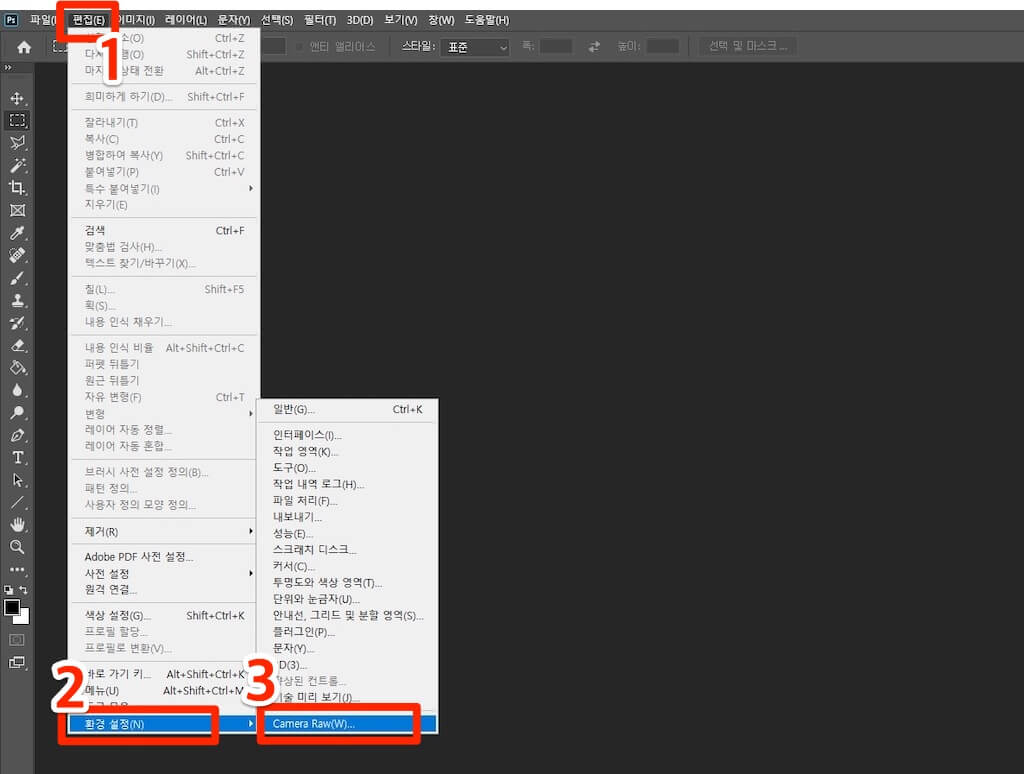Image resolution: width=1024 pixels, height=774 pixels.
Task: Open the 환경 설정(N) submenu
Action: click(163, 724)
